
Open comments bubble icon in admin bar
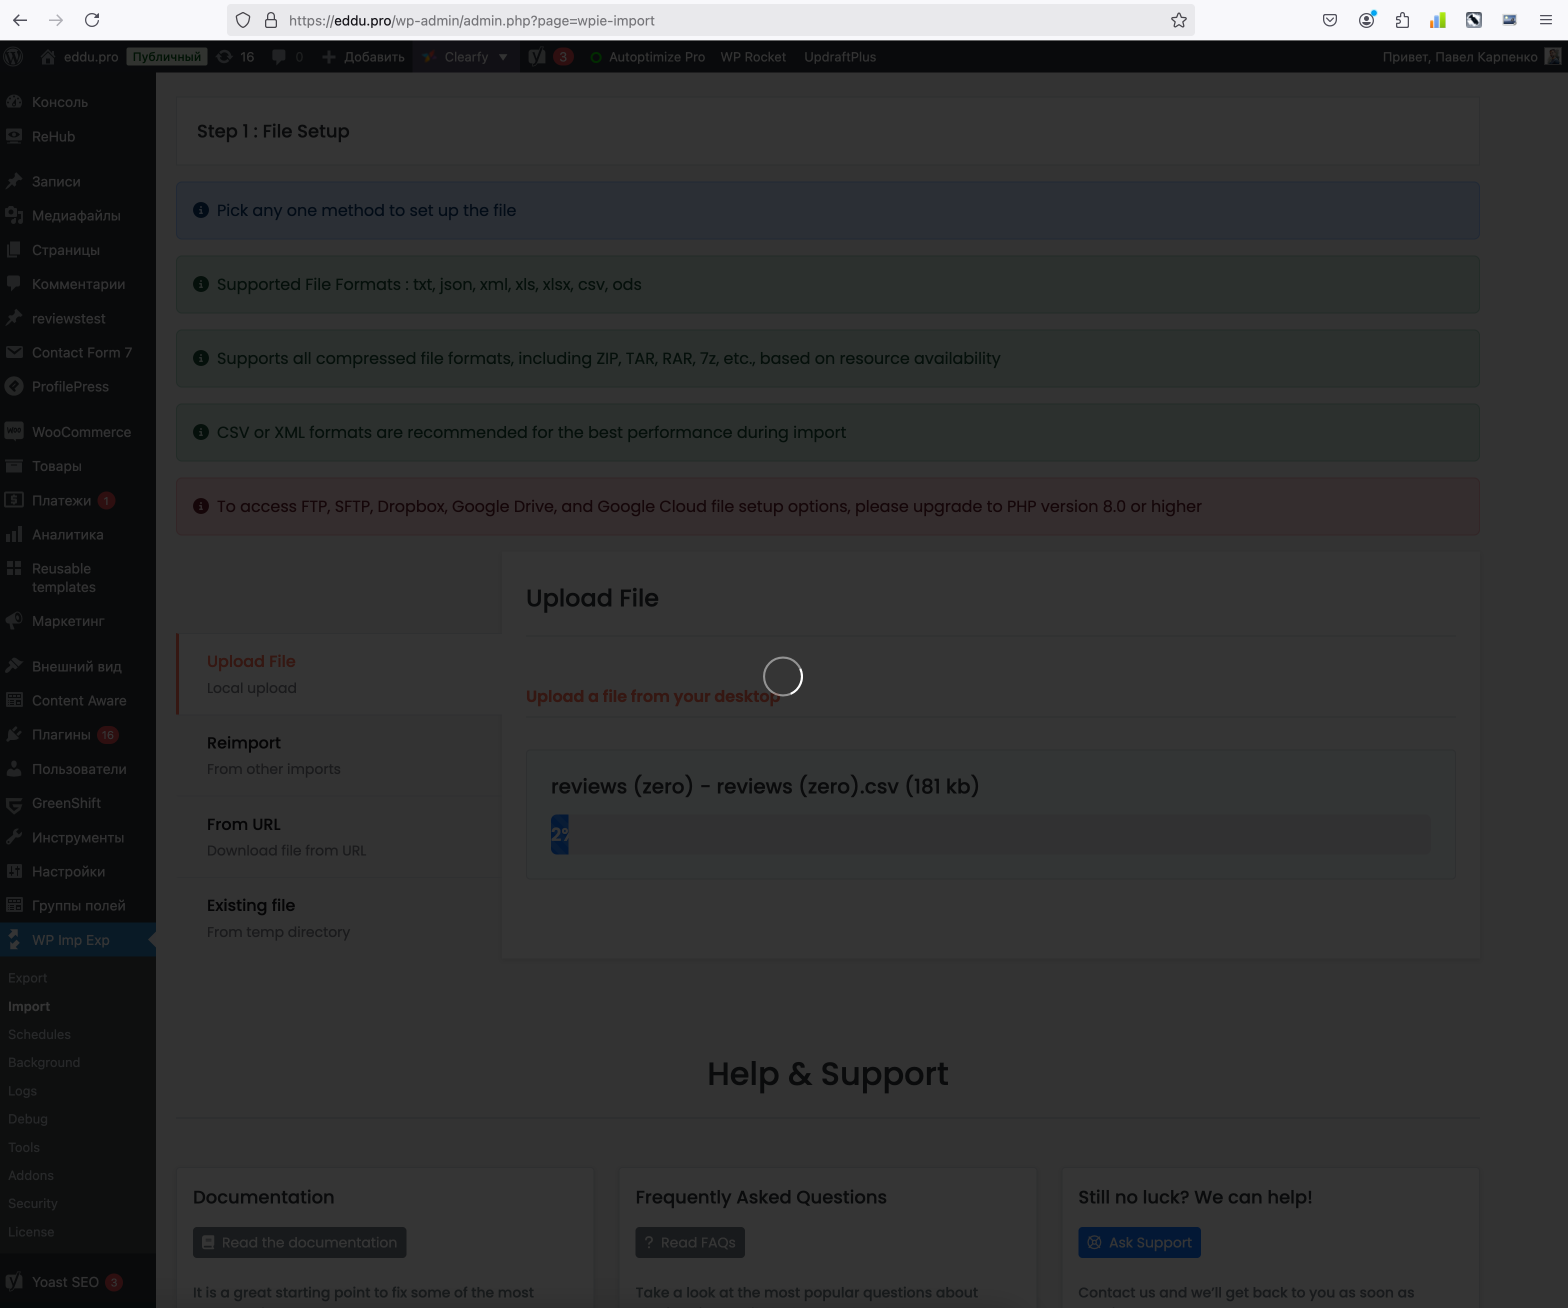287,57
